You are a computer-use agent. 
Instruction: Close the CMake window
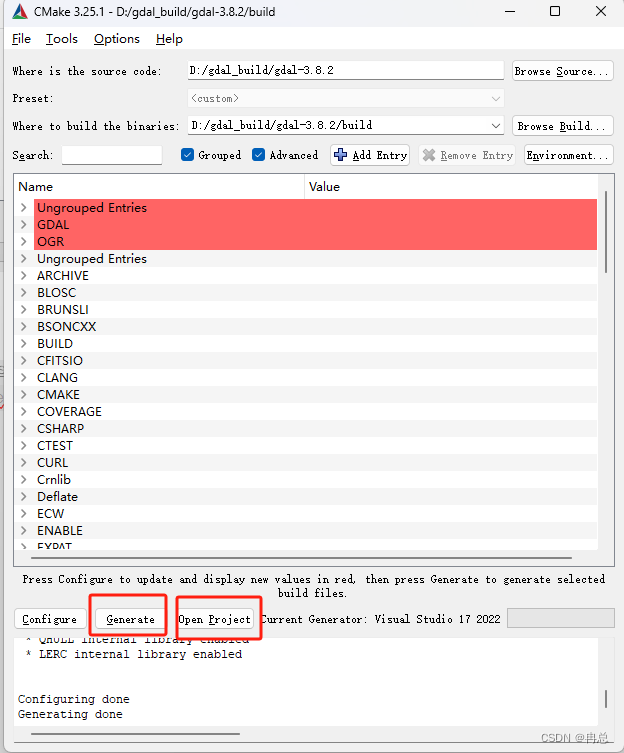pyautogui.click(x=600, y=12)
